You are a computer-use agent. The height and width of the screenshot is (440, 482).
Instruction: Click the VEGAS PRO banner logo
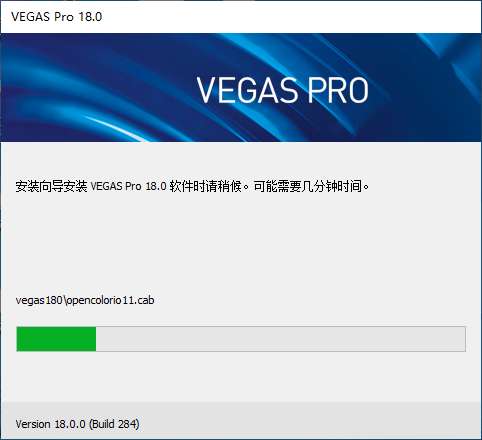pos(282,90)
